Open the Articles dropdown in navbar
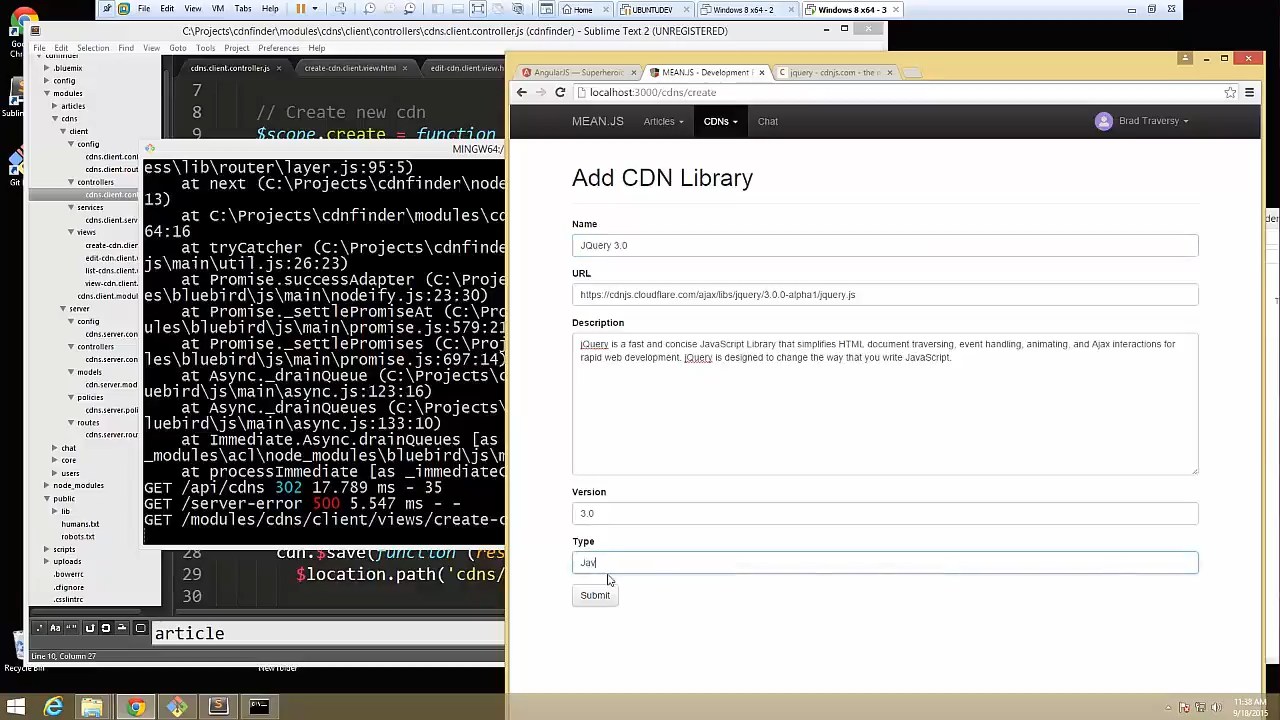1280x720 pixels. coord(663,121)
